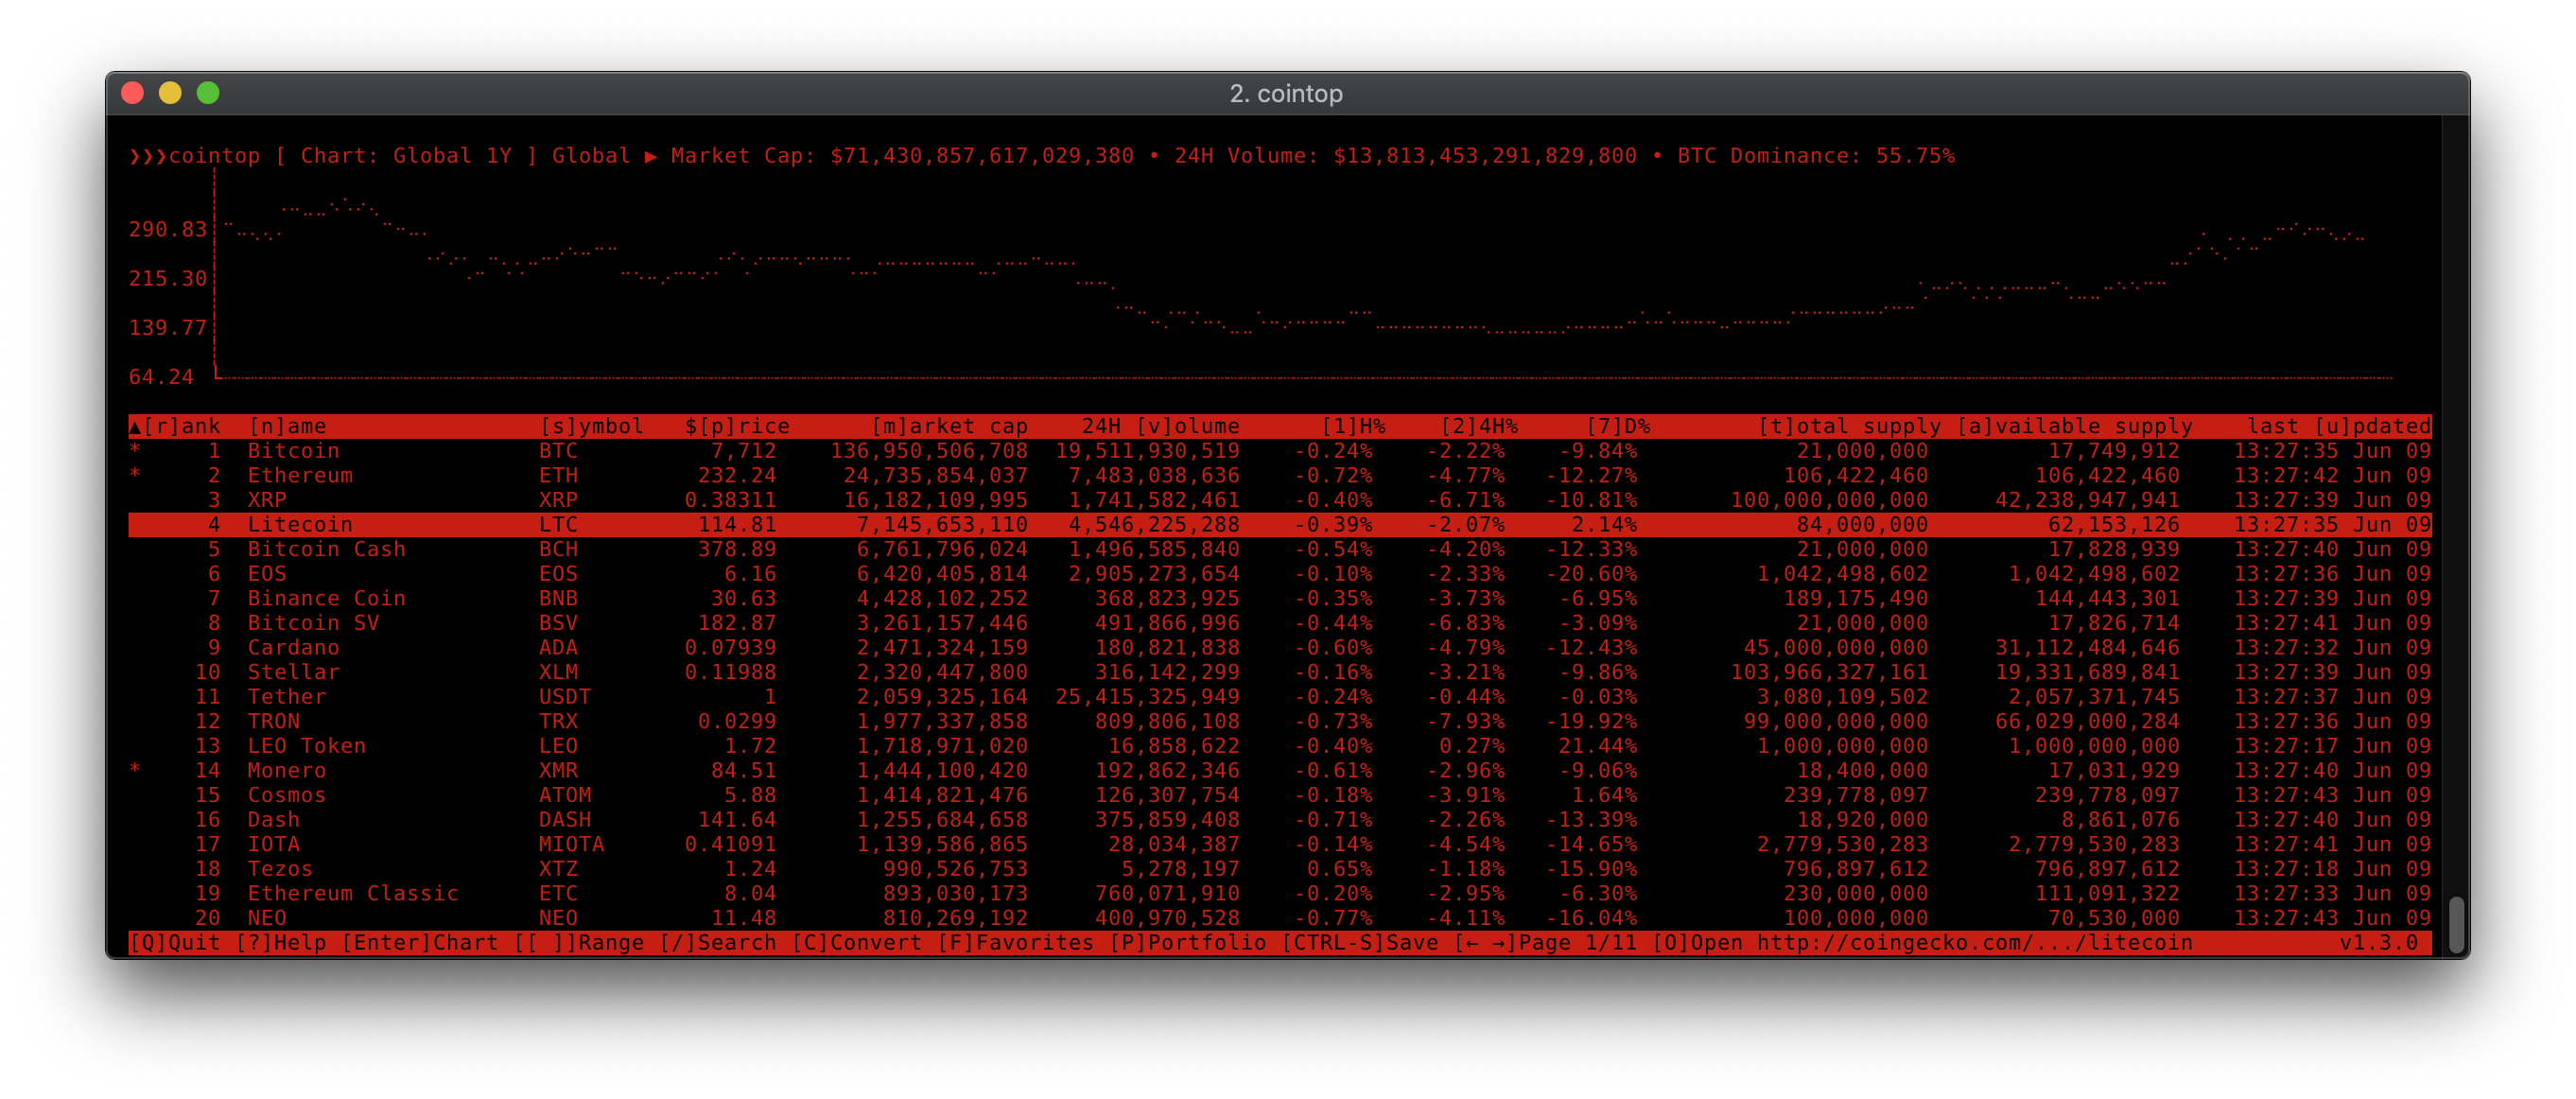Click the Monero row name

click(287, 770)
